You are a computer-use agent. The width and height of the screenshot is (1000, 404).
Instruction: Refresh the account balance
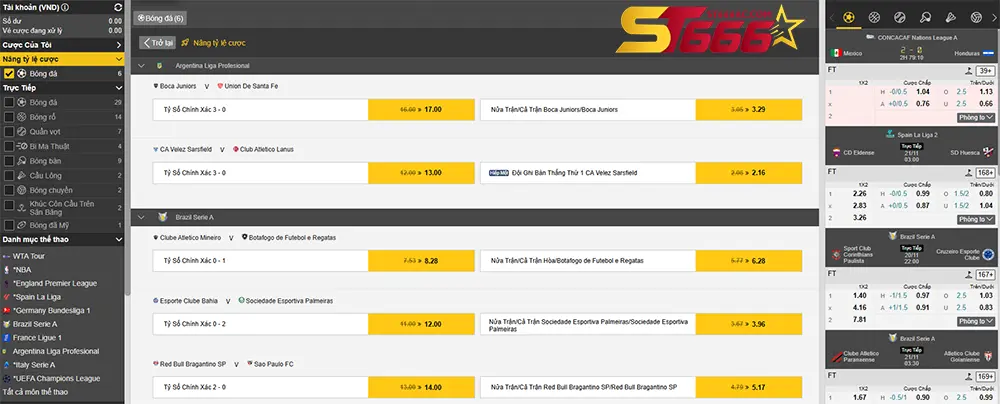point(117,7)
